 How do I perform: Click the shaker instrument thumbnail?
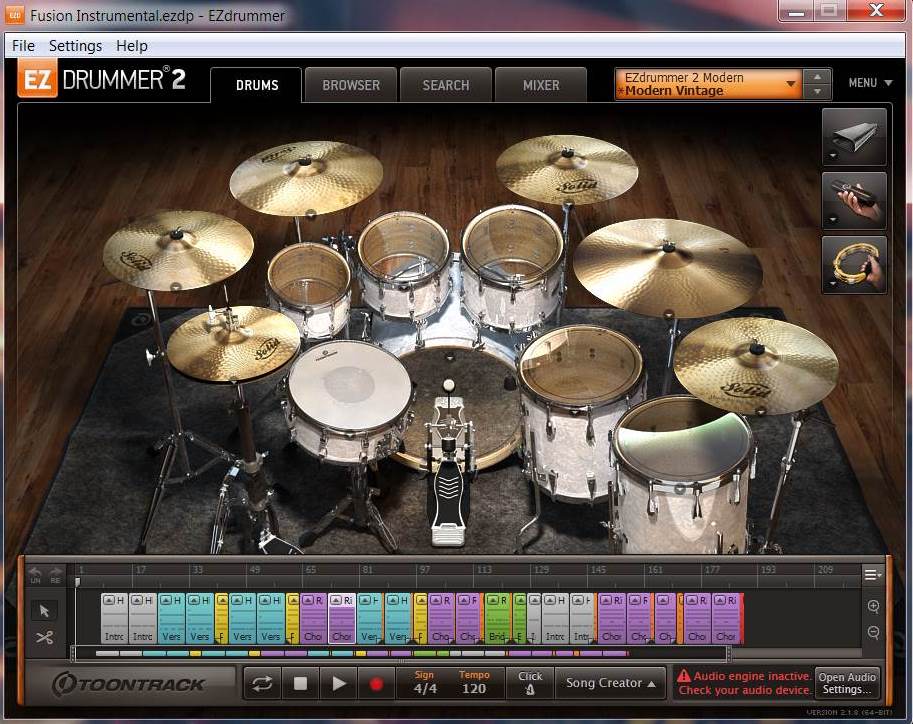tap(854, 201)
